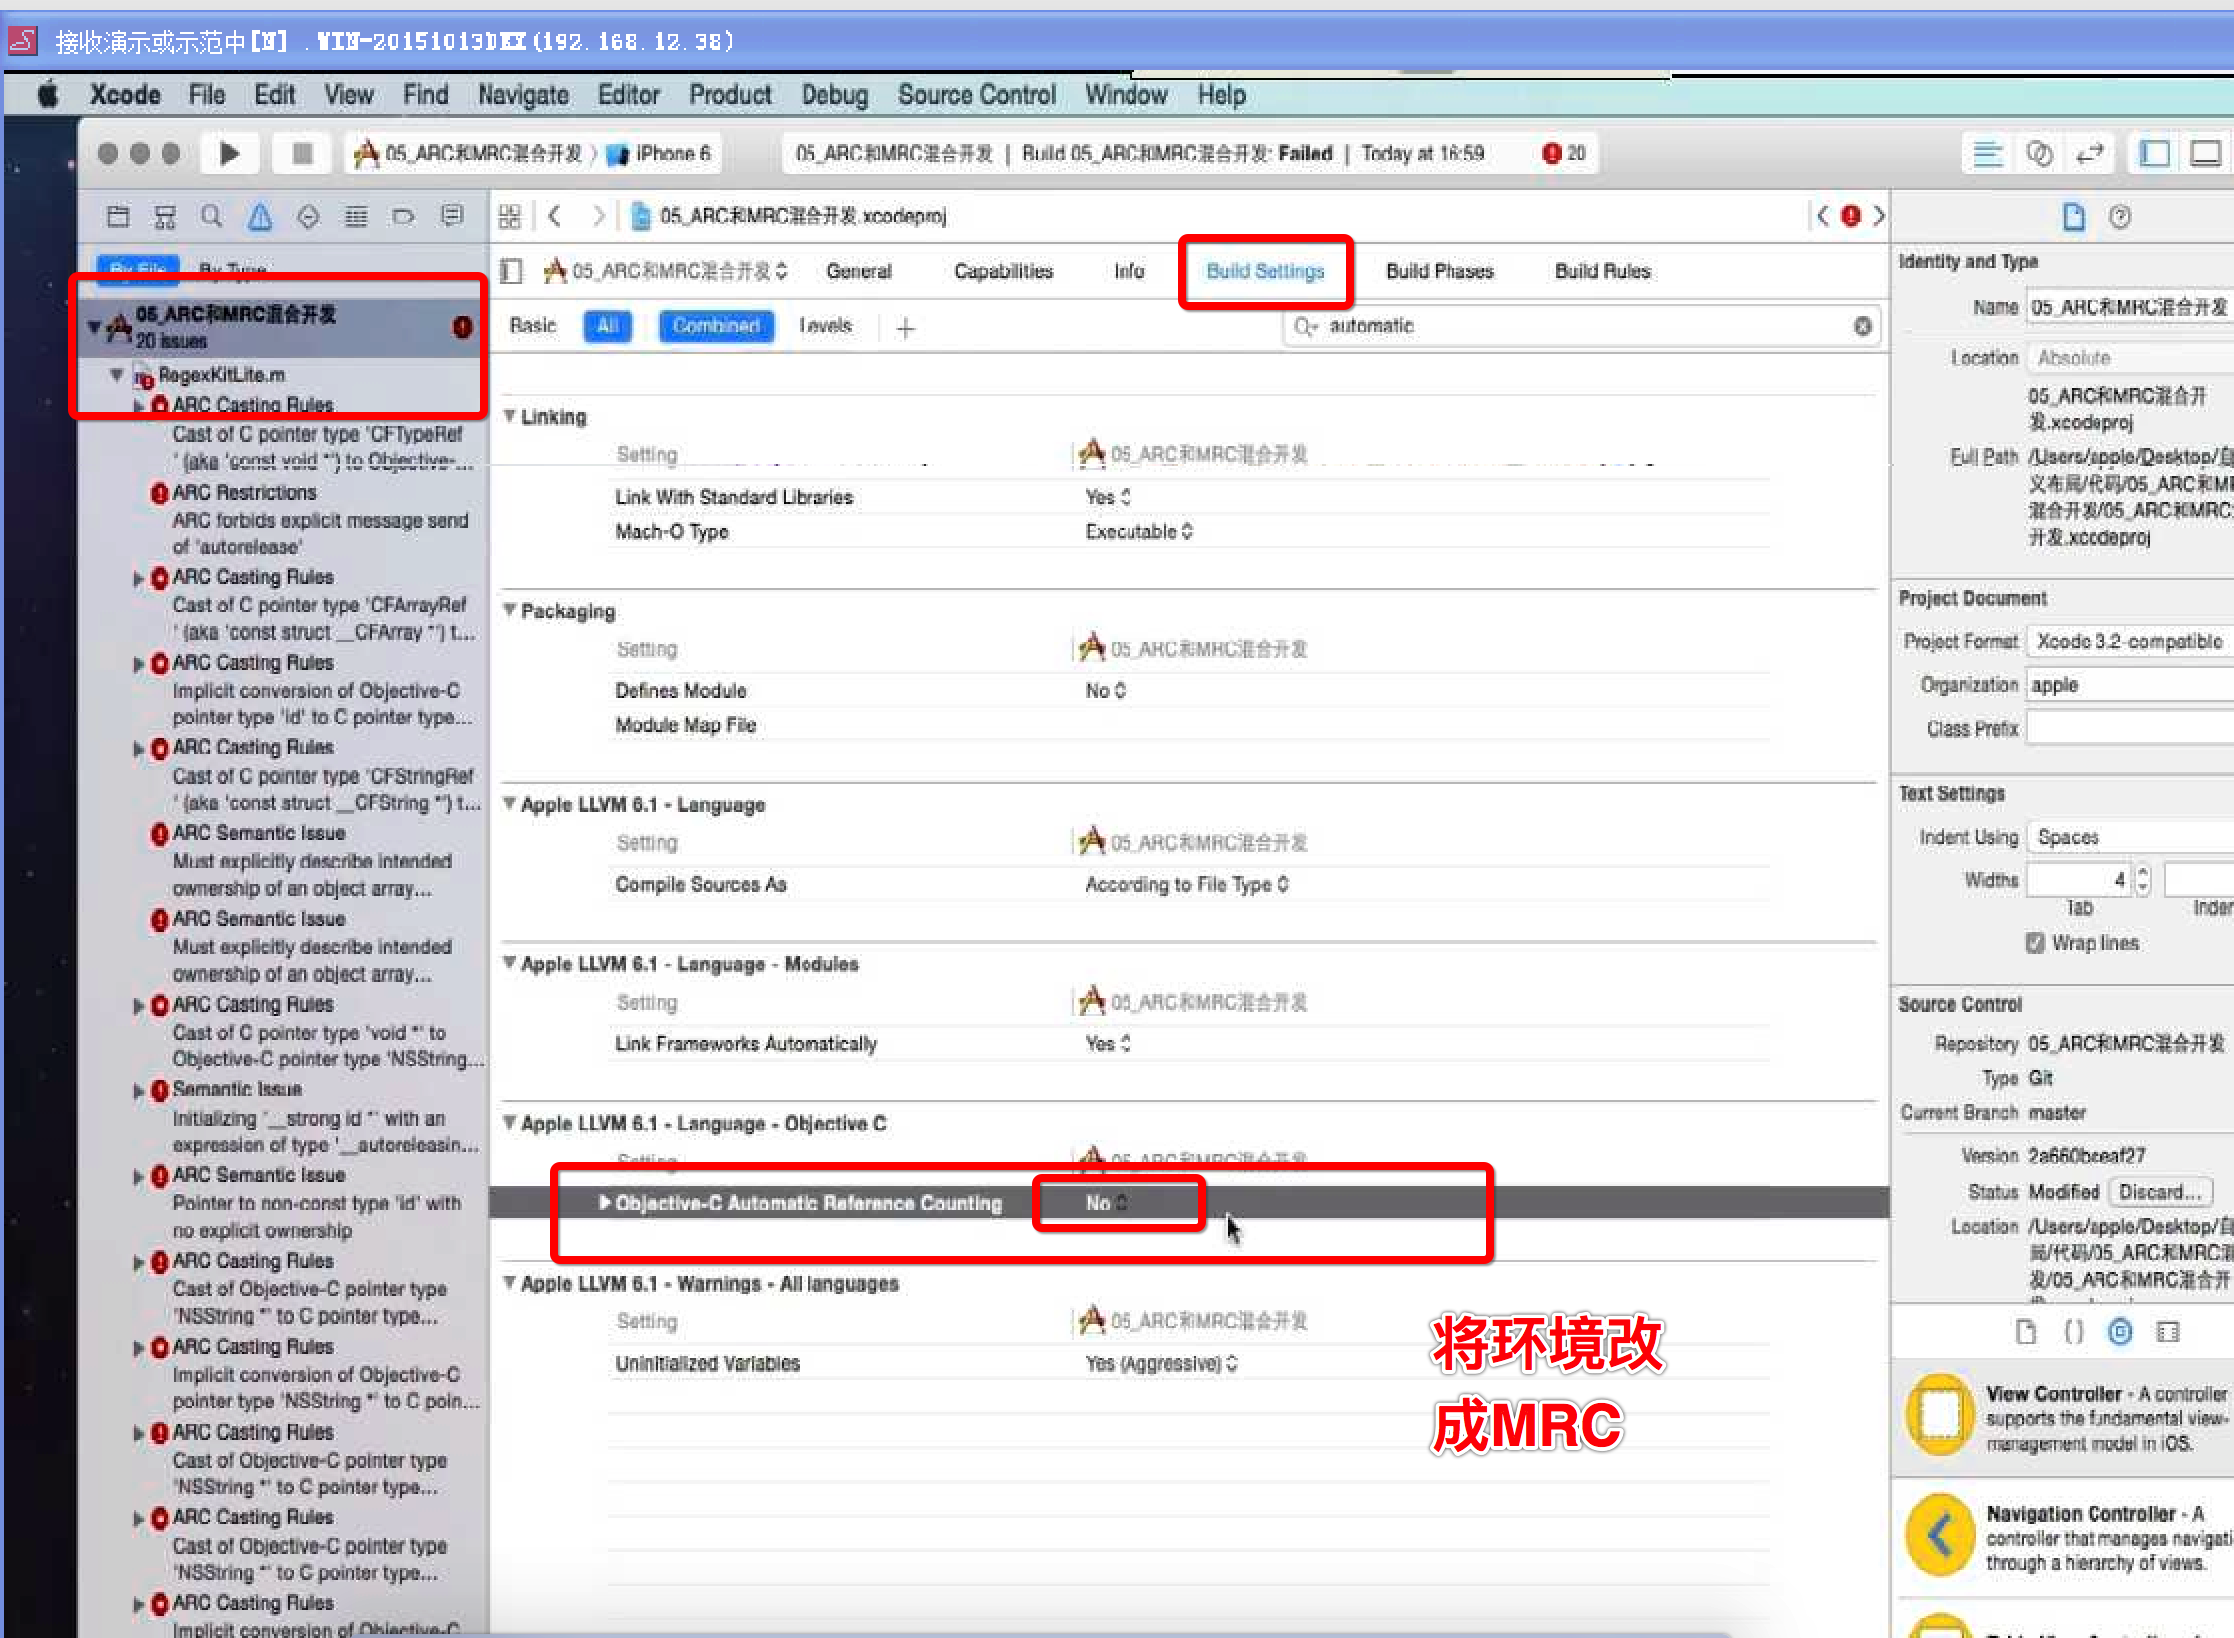Select the Basic filter
The image size is (2234, 1638).
[x=532, y=326]
